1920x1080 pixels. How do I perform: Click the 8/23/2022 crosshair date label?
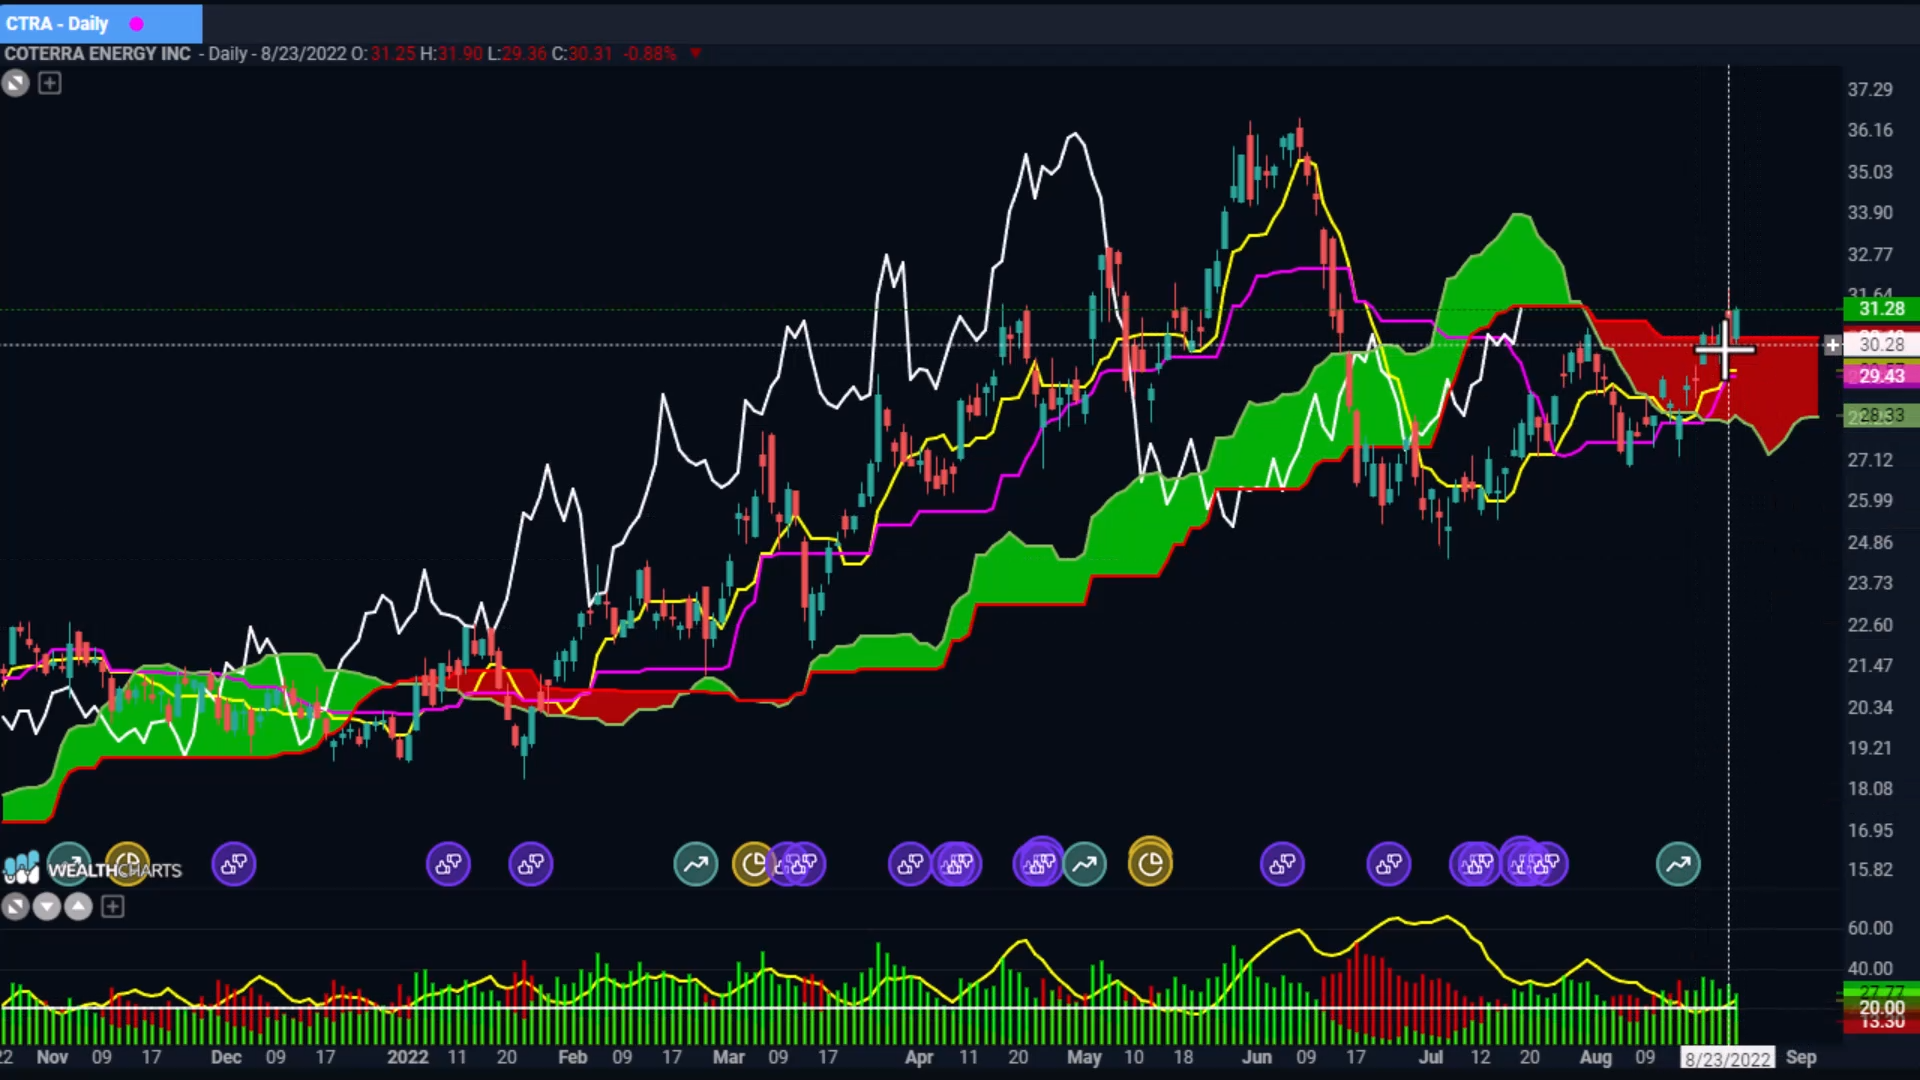click(x=1727, y=1058)
